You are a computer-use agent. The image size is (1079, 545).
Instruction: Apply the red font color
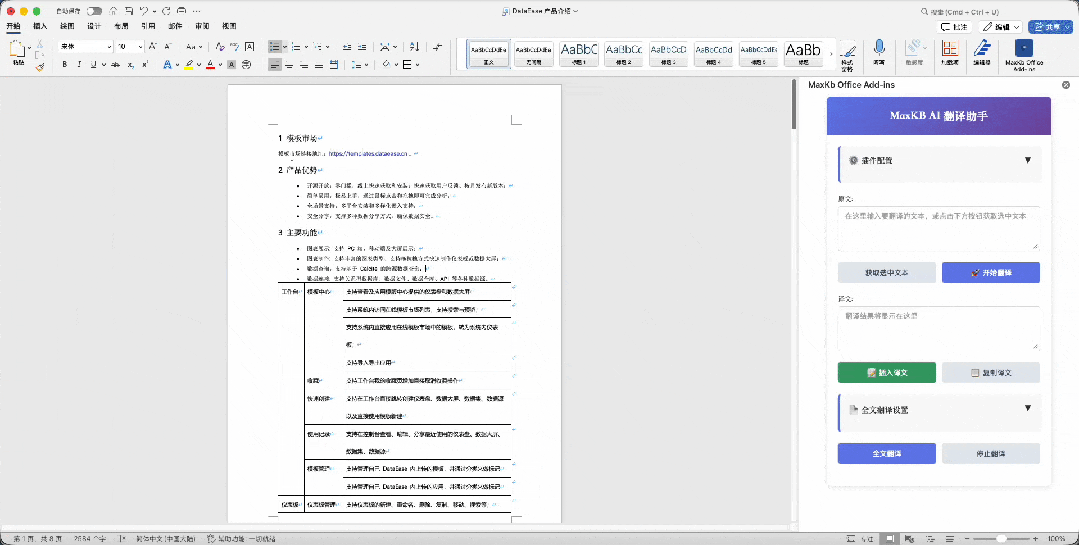pos(211,65)
